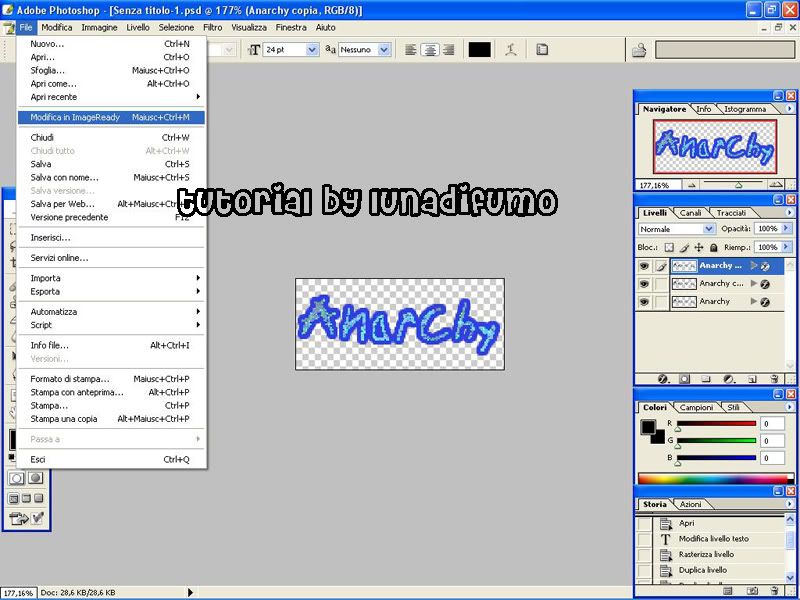800x600 pixels.
Task: Choose Salva per Web from File menu
Action: coord(111,204)
